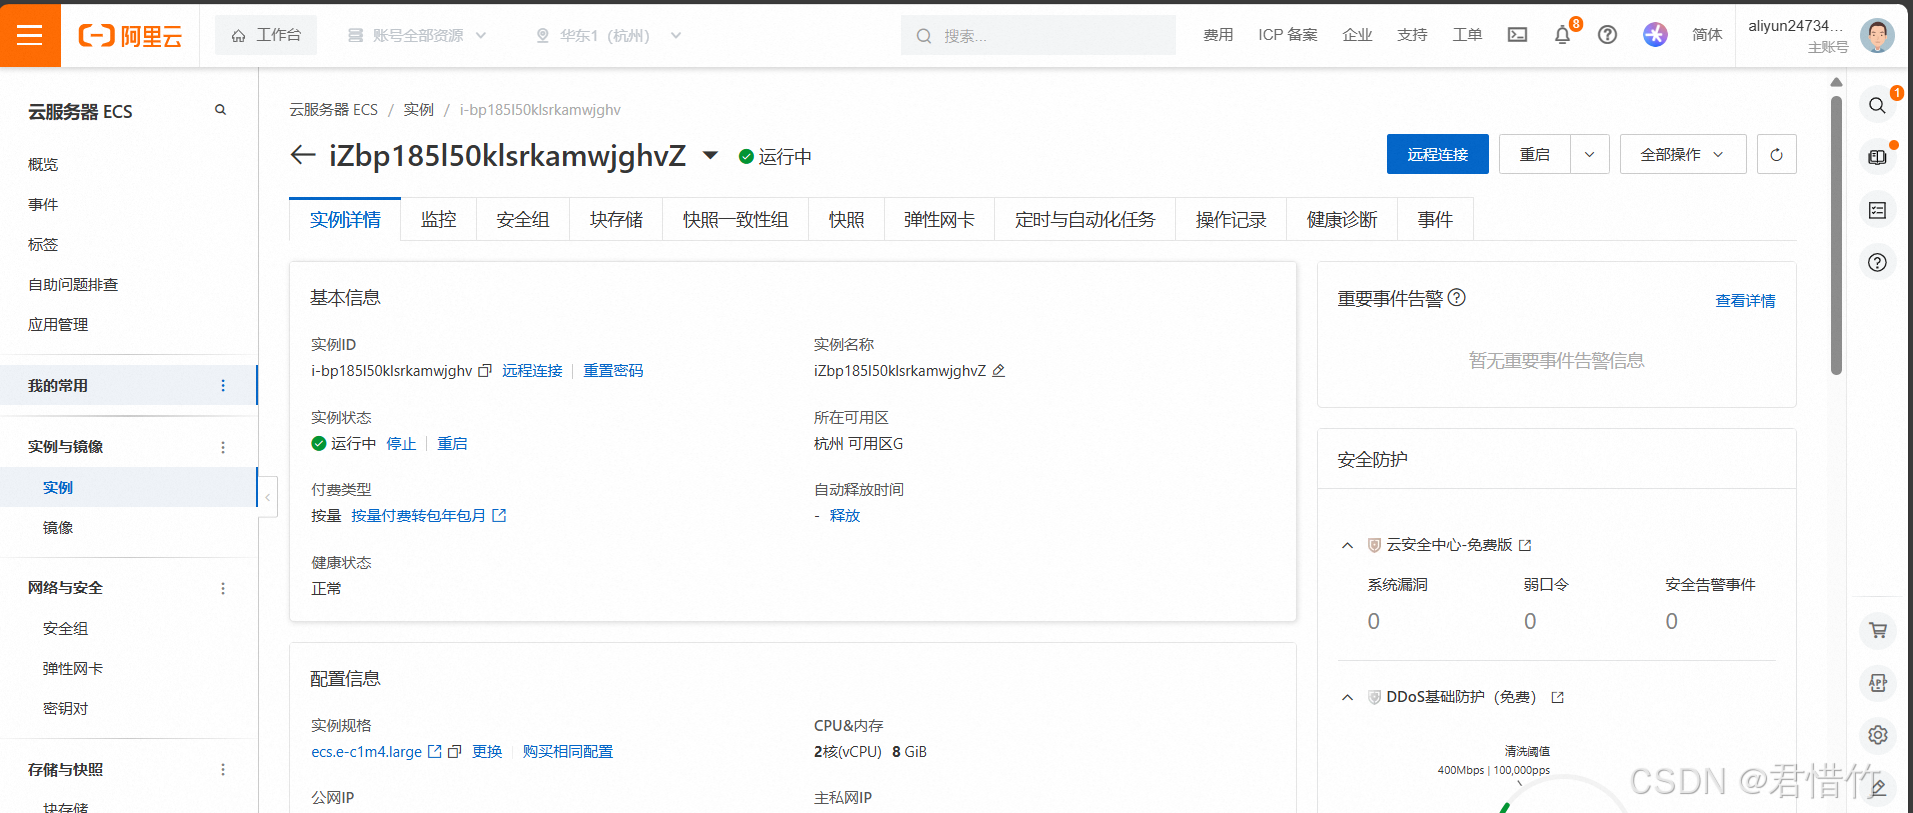Switch to the 块存储 tab
This screenshot has width=1913, height=813.
[x=616, y=219]
